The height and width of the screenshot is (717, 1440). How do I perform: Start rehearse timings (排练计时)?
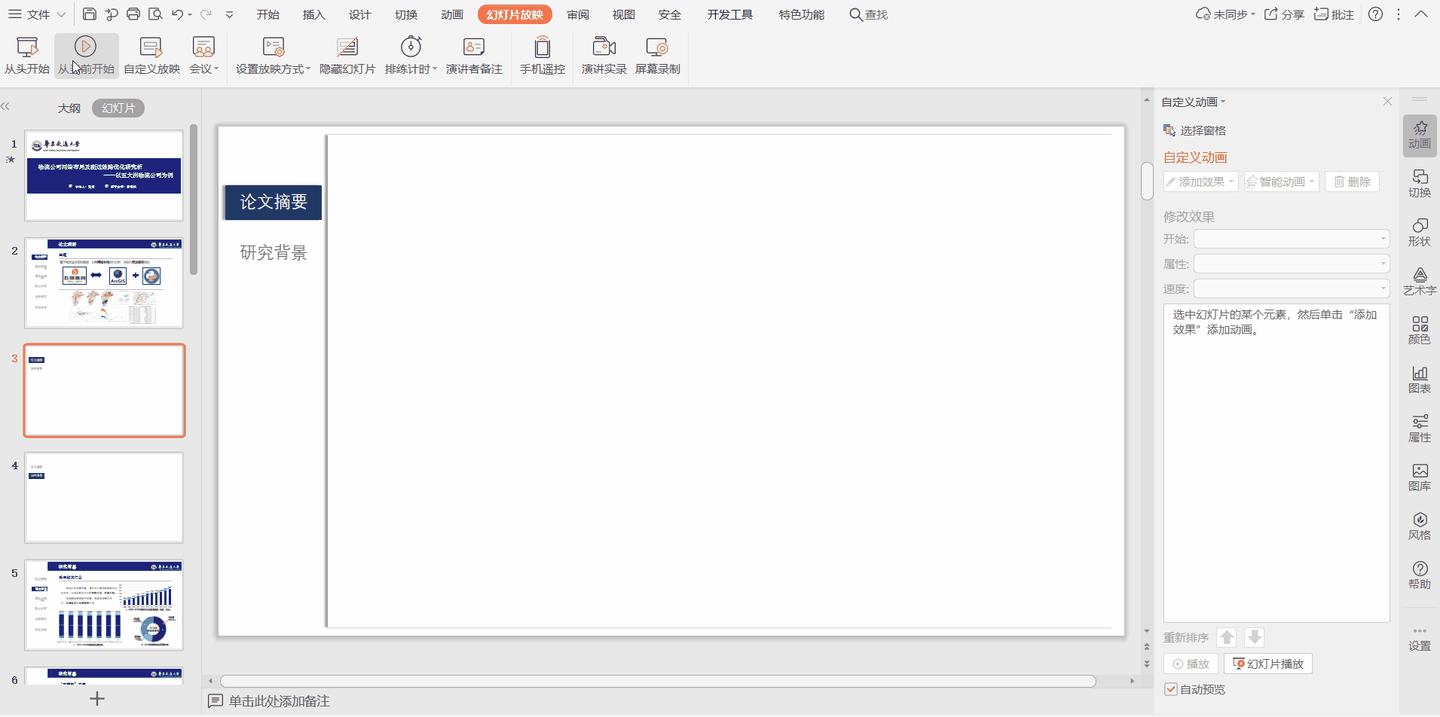click(411, 56)
